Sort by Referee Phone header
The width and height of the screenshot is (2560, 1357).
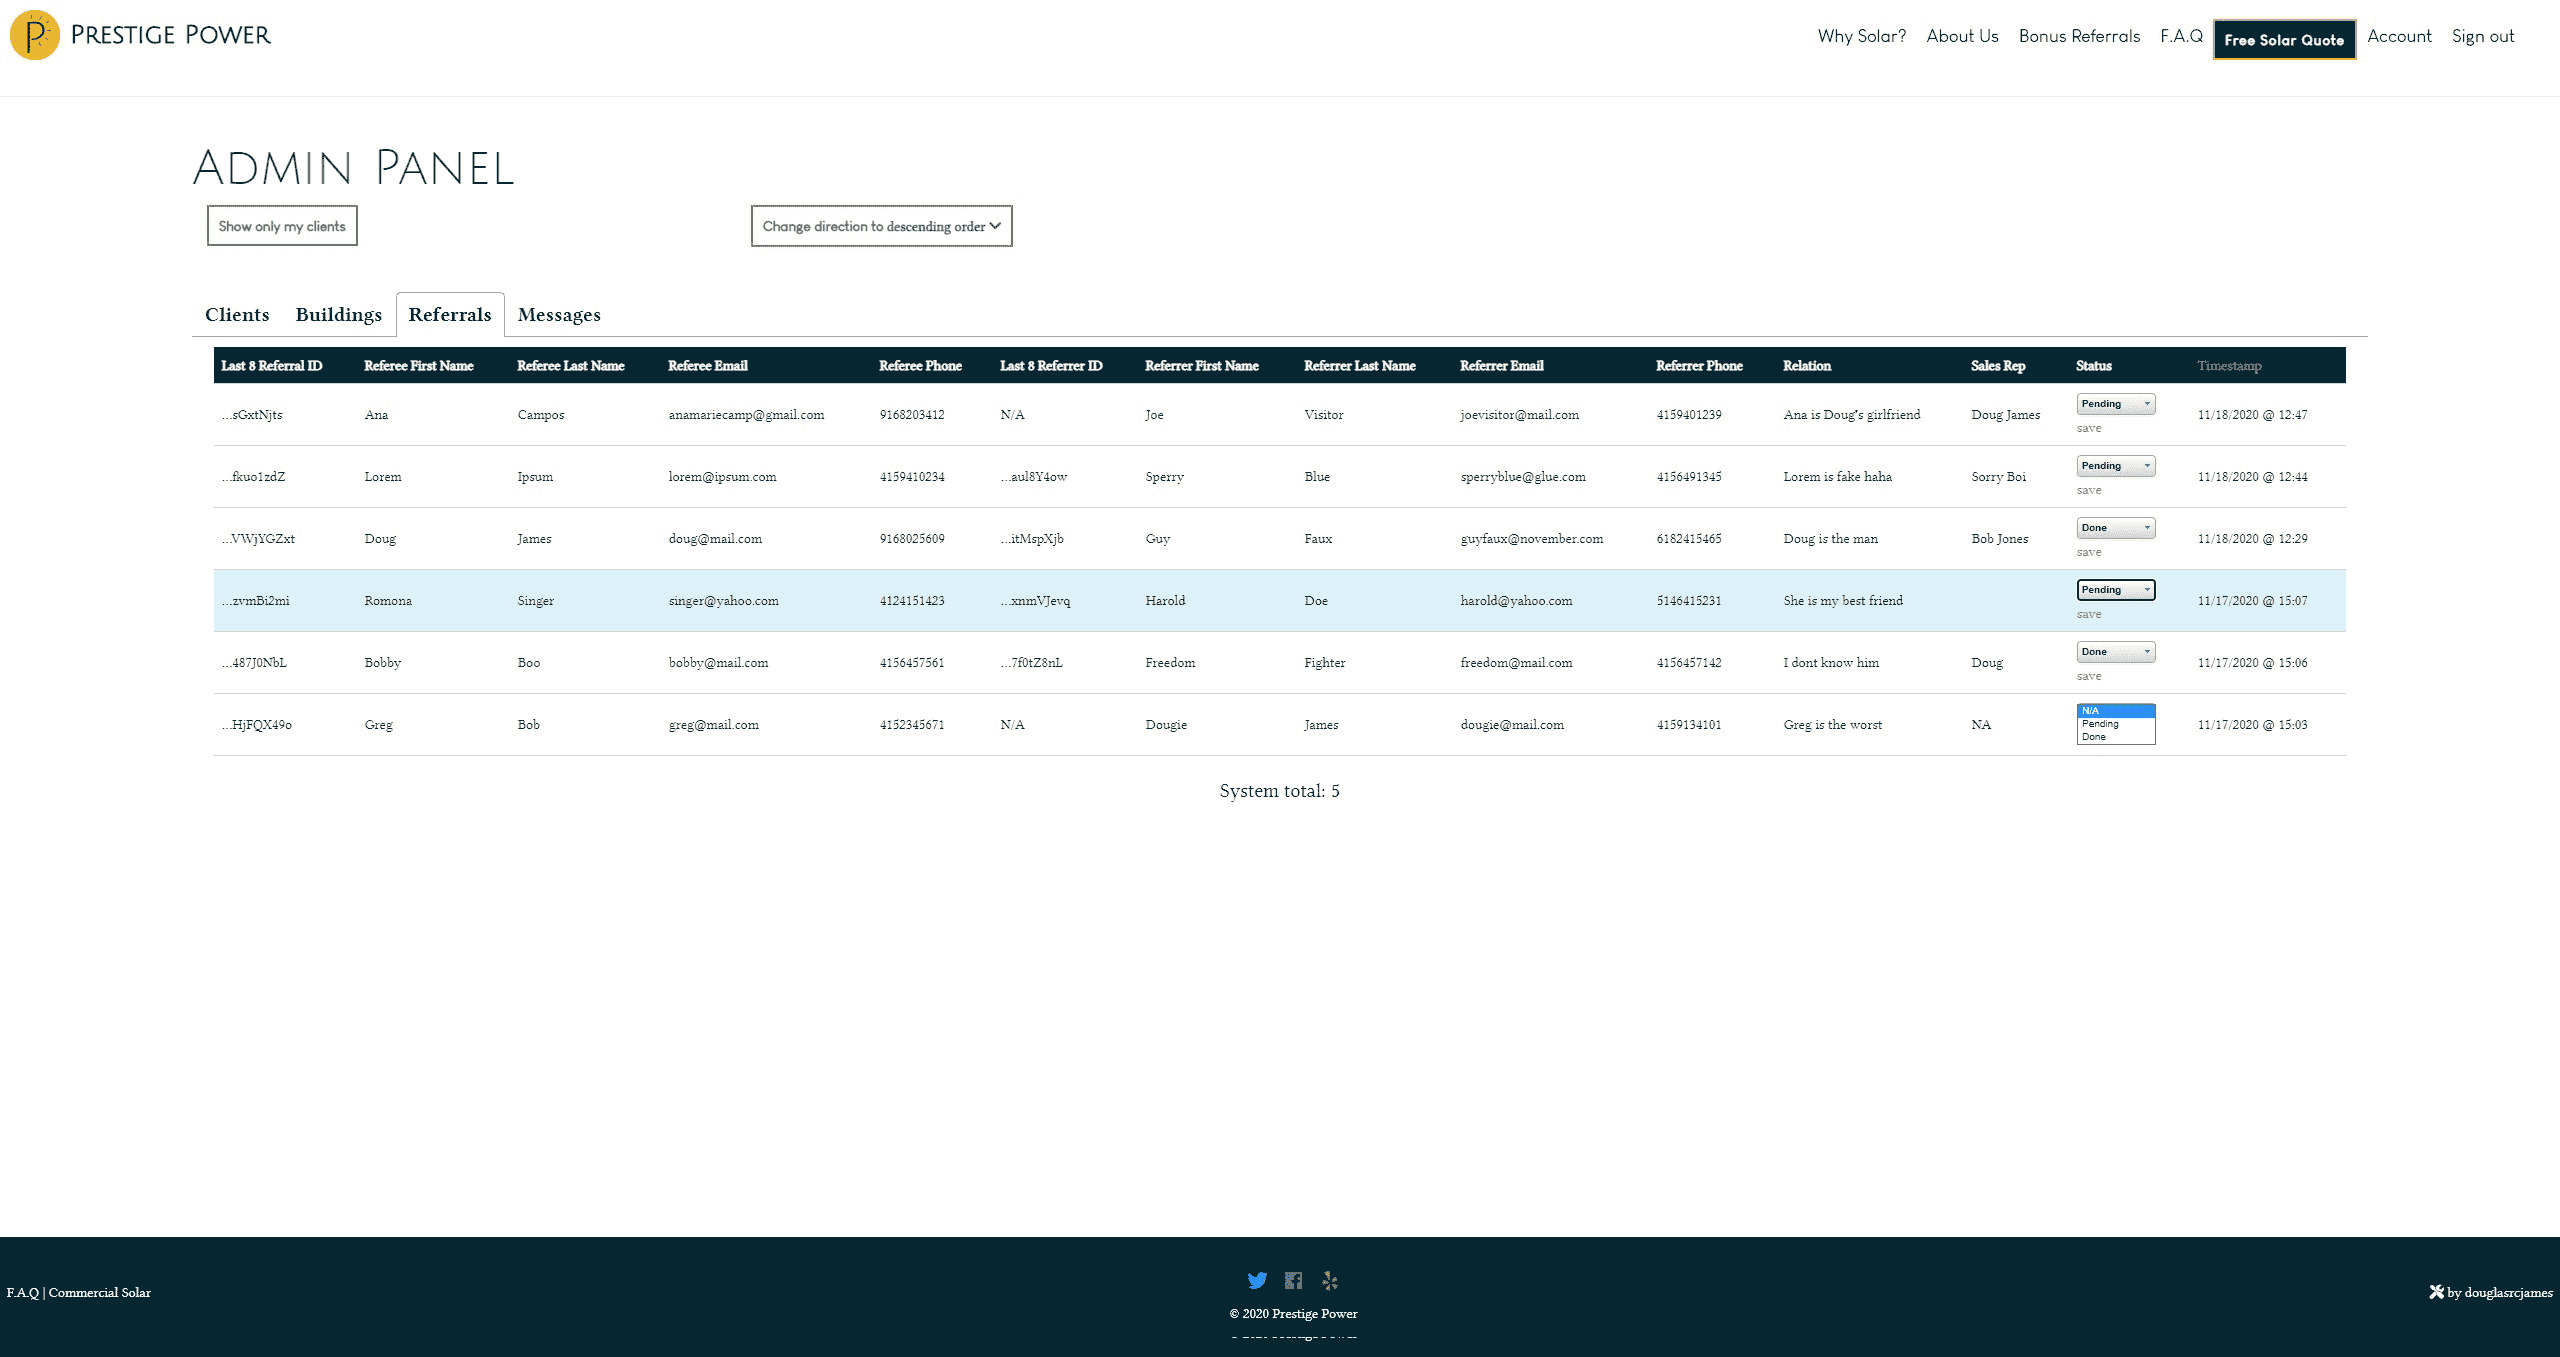point(920,366)
